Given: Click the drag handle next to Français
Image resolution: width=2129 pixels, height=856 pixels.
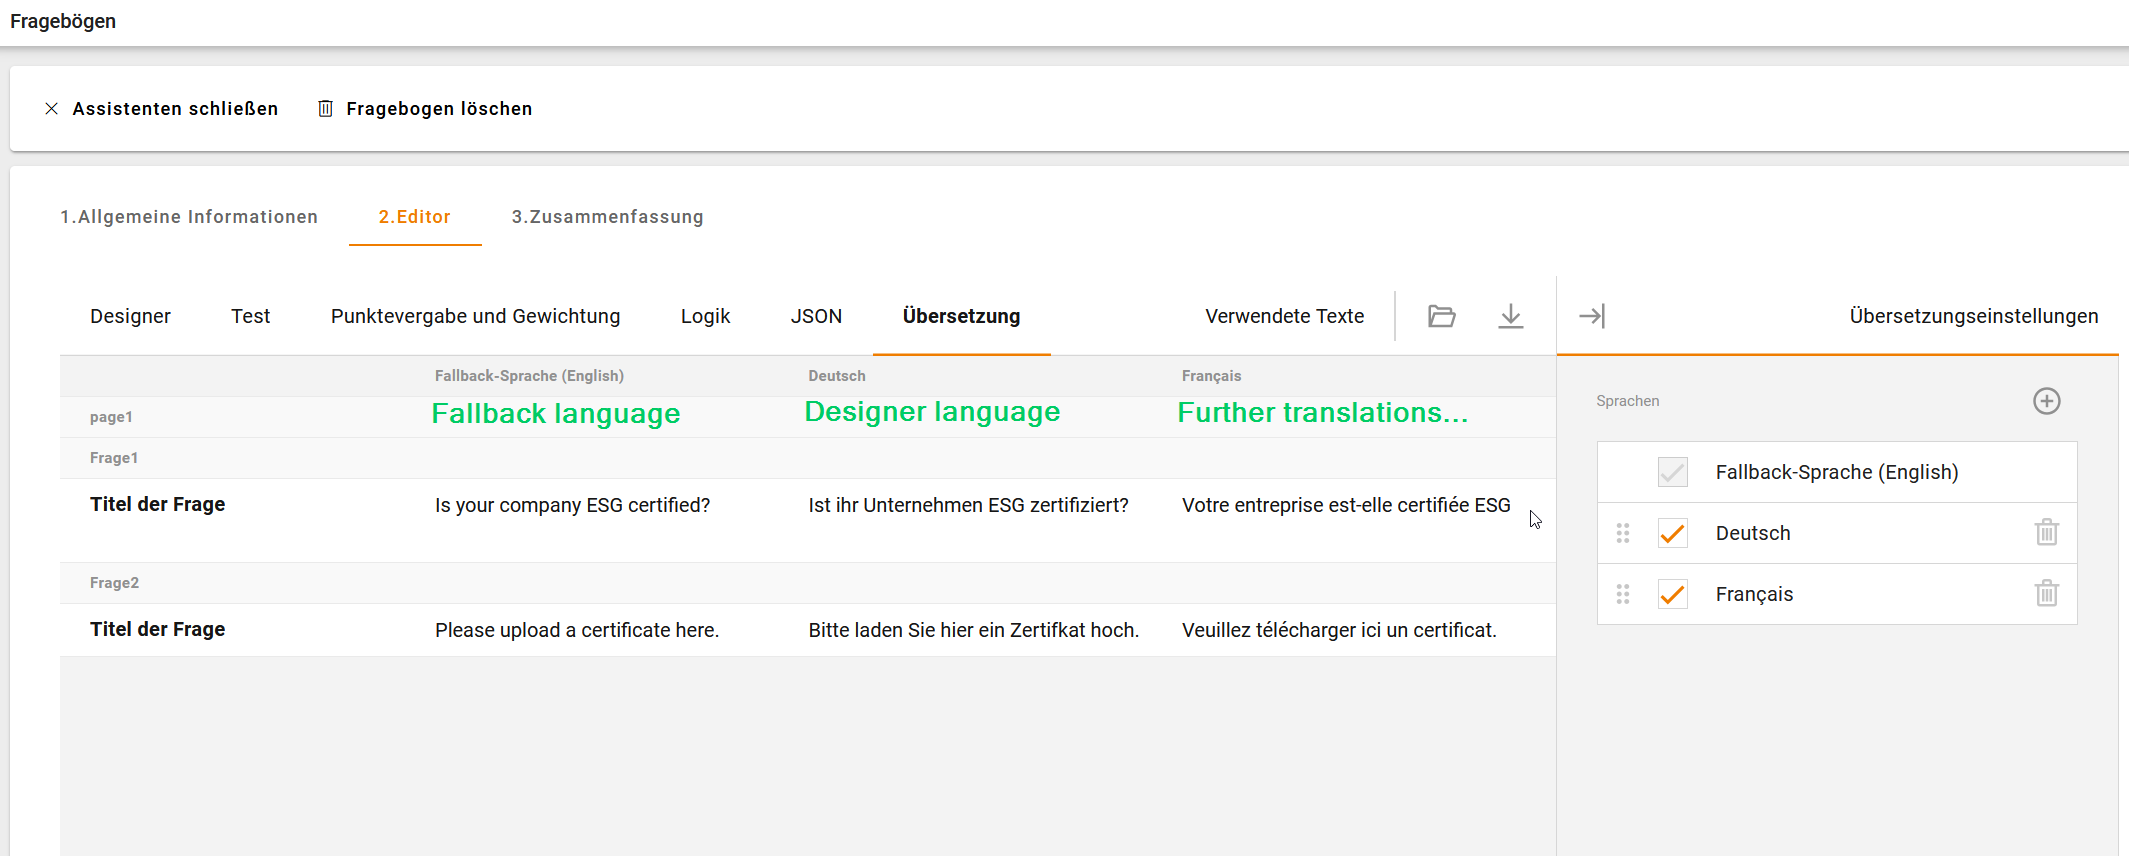Looking at the screenshot, I should tap(1622, 594).
